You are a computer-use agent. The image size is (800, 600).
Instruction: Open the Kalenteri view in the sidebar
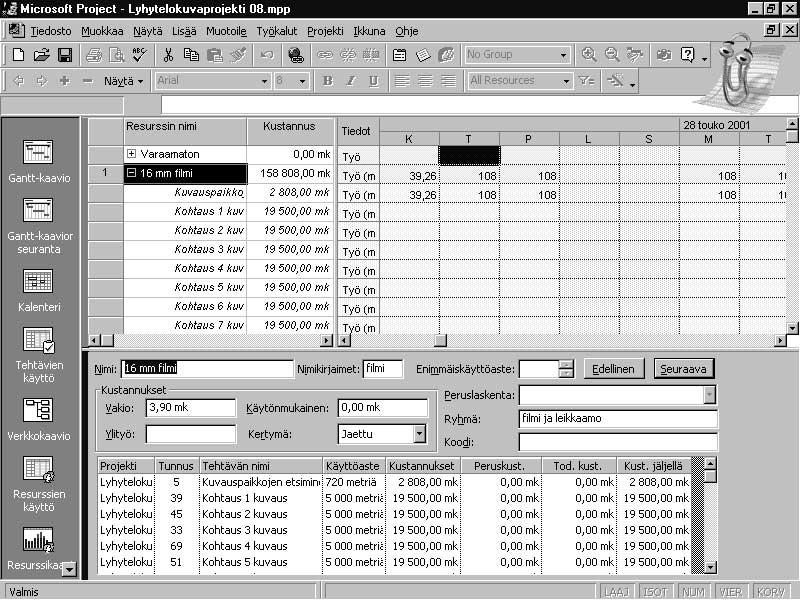39,290
